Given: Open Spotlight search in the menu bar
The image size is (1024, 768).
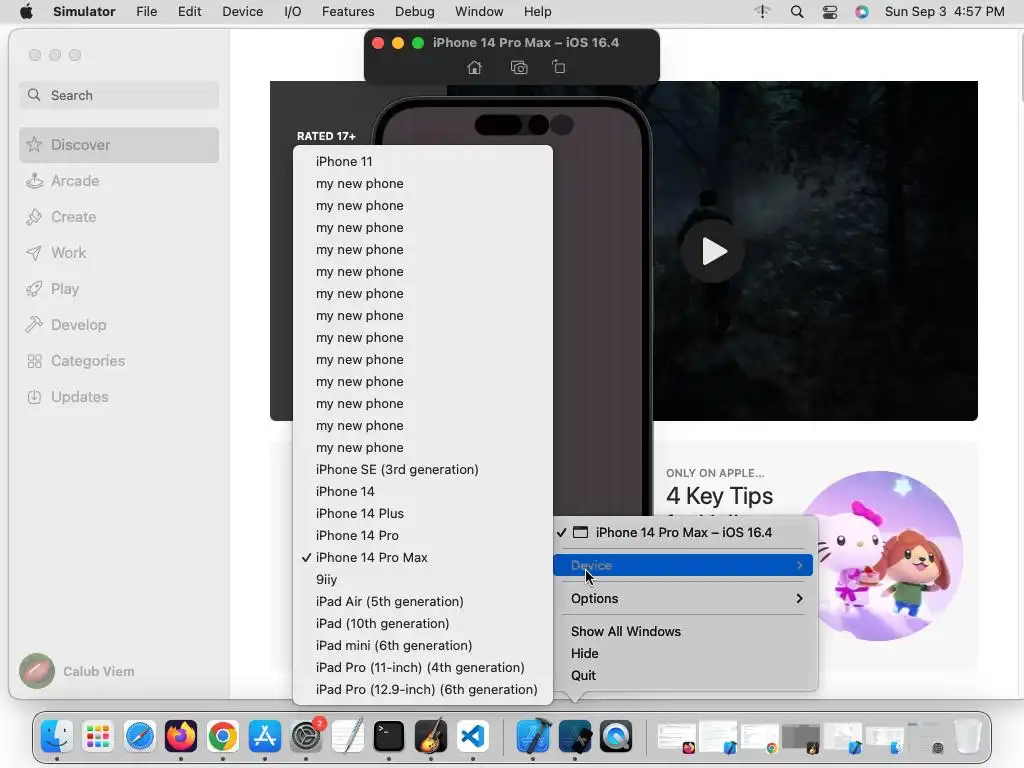Looking at the screenshot, I should point(797,12).
